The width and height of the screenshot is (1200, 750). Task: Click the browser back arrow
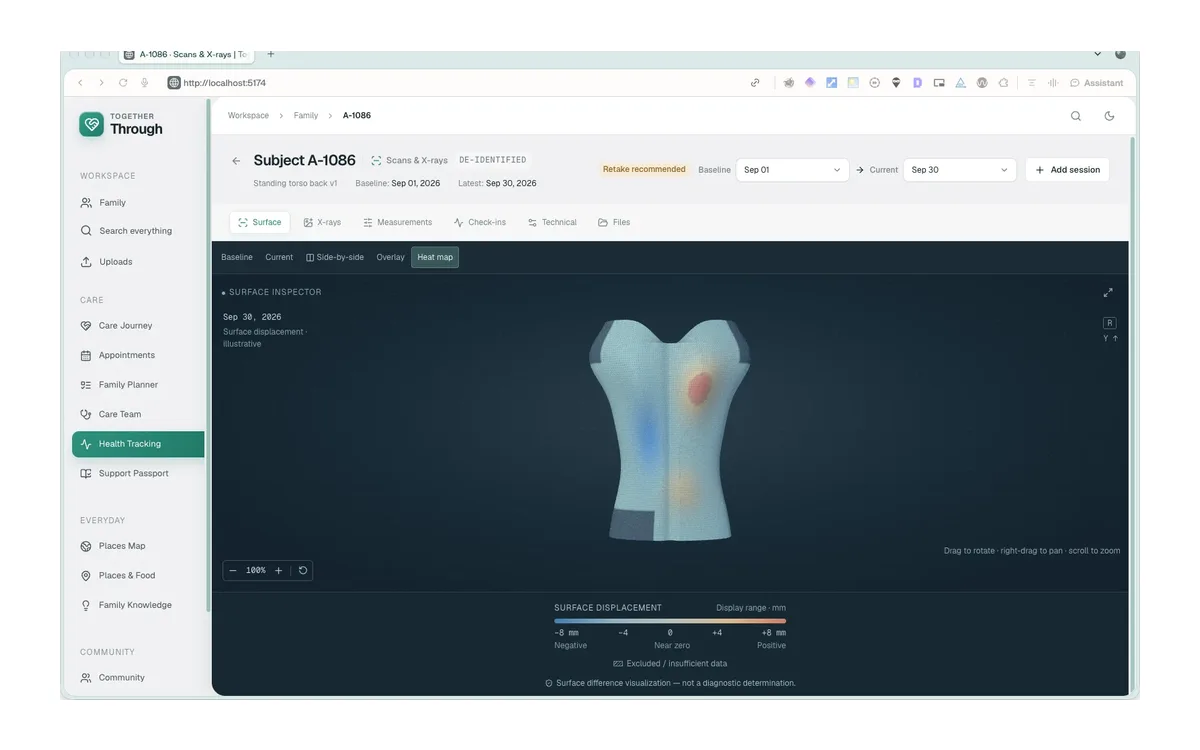(x=81, y=83)
